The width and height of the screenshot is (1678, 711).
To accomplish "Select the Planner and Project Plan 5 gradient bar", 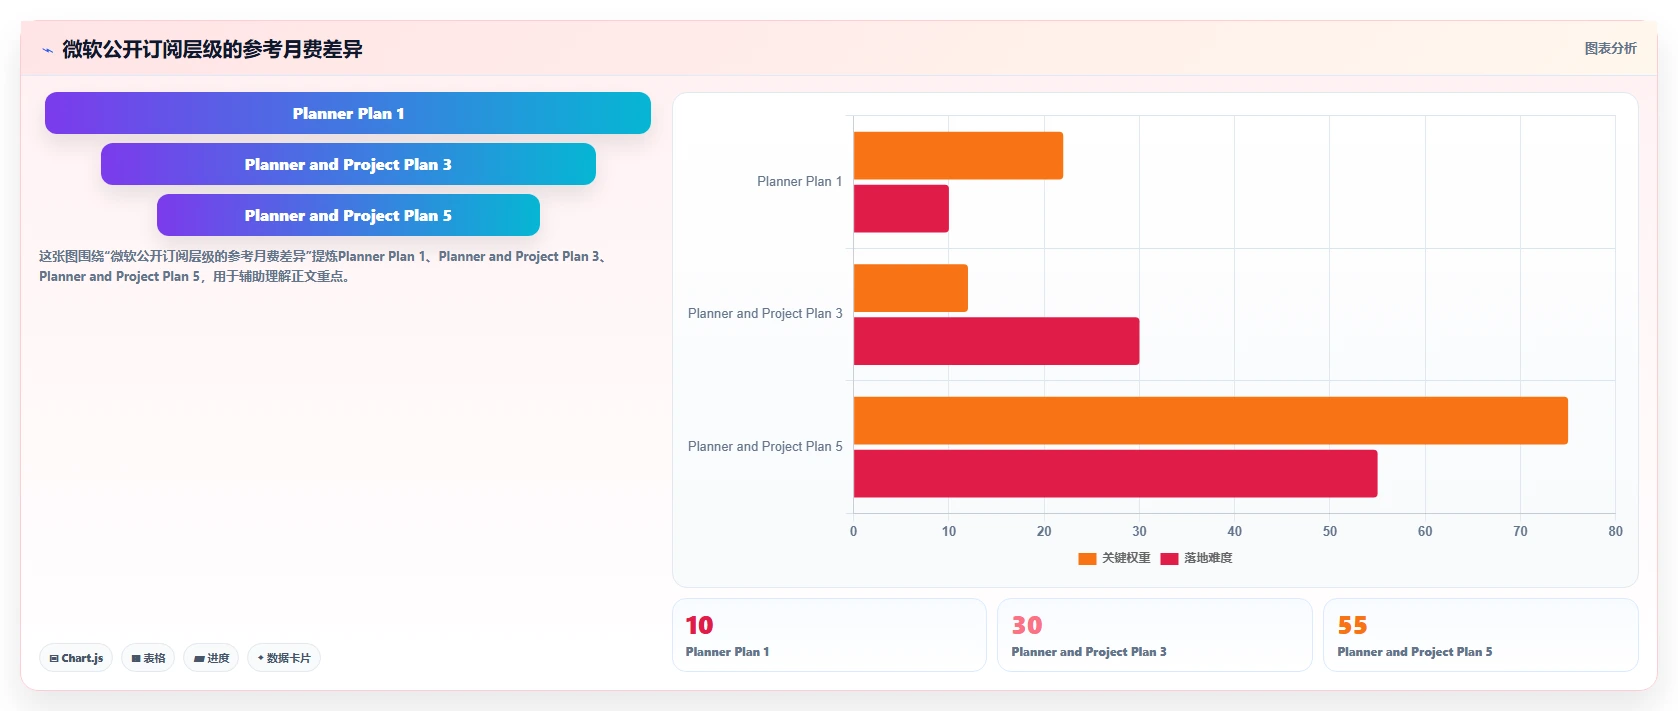I will 348,215.
